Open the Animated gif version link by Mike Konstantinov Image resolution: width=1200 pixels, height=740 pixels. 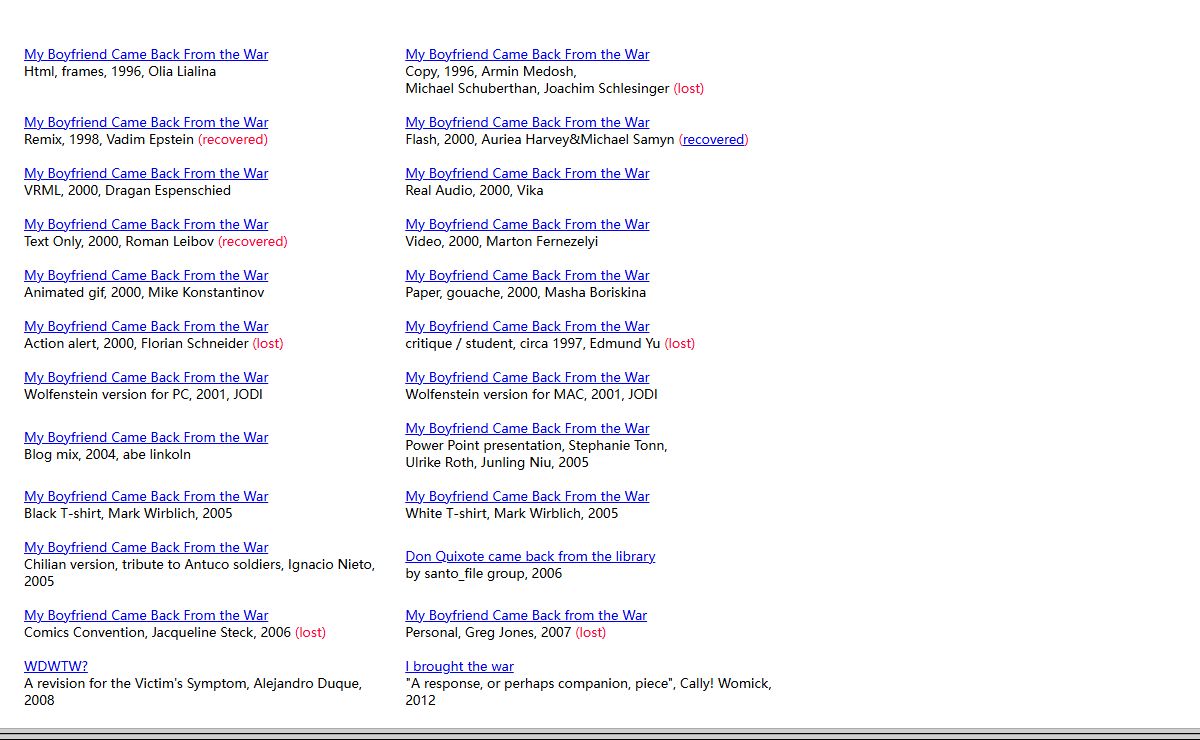coord(146,275)
